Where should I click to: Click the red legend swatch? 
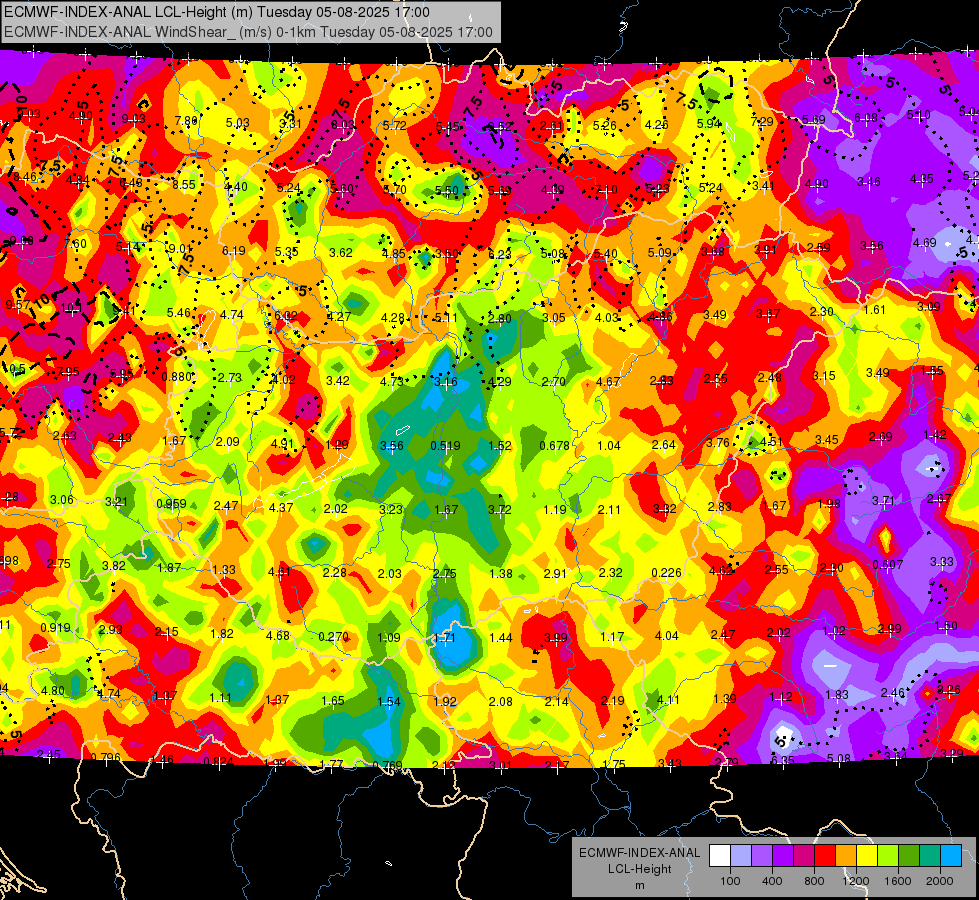[x=825, y=856]
